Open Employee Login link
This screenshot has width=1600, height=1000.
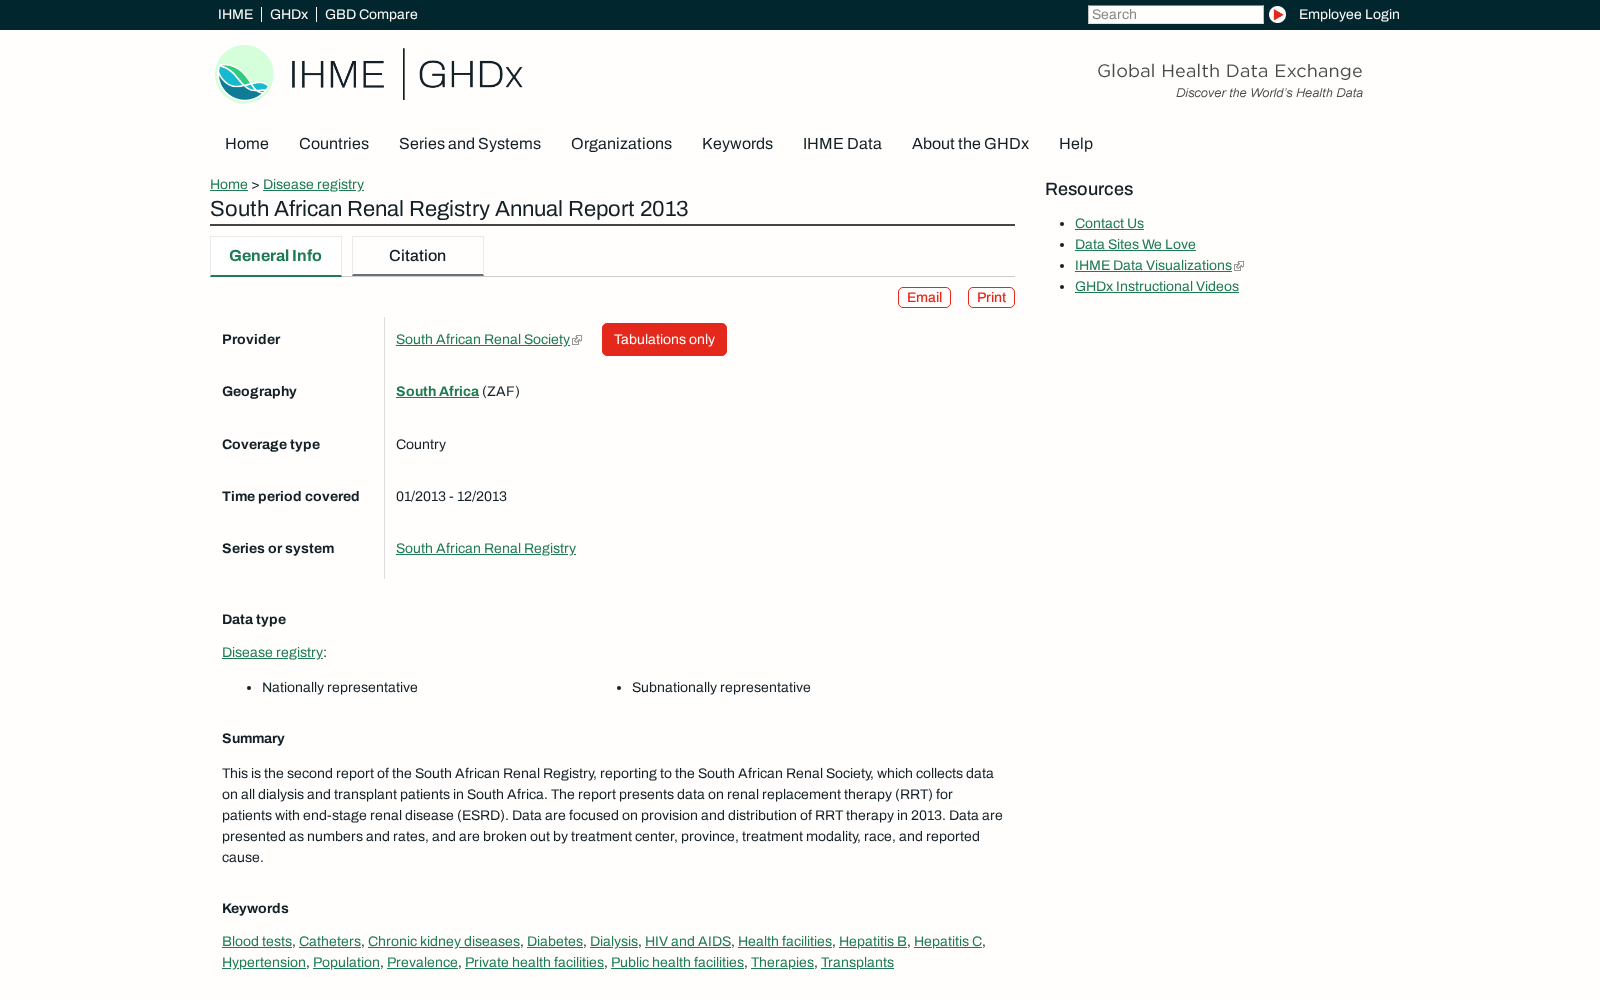(1349, 14)
